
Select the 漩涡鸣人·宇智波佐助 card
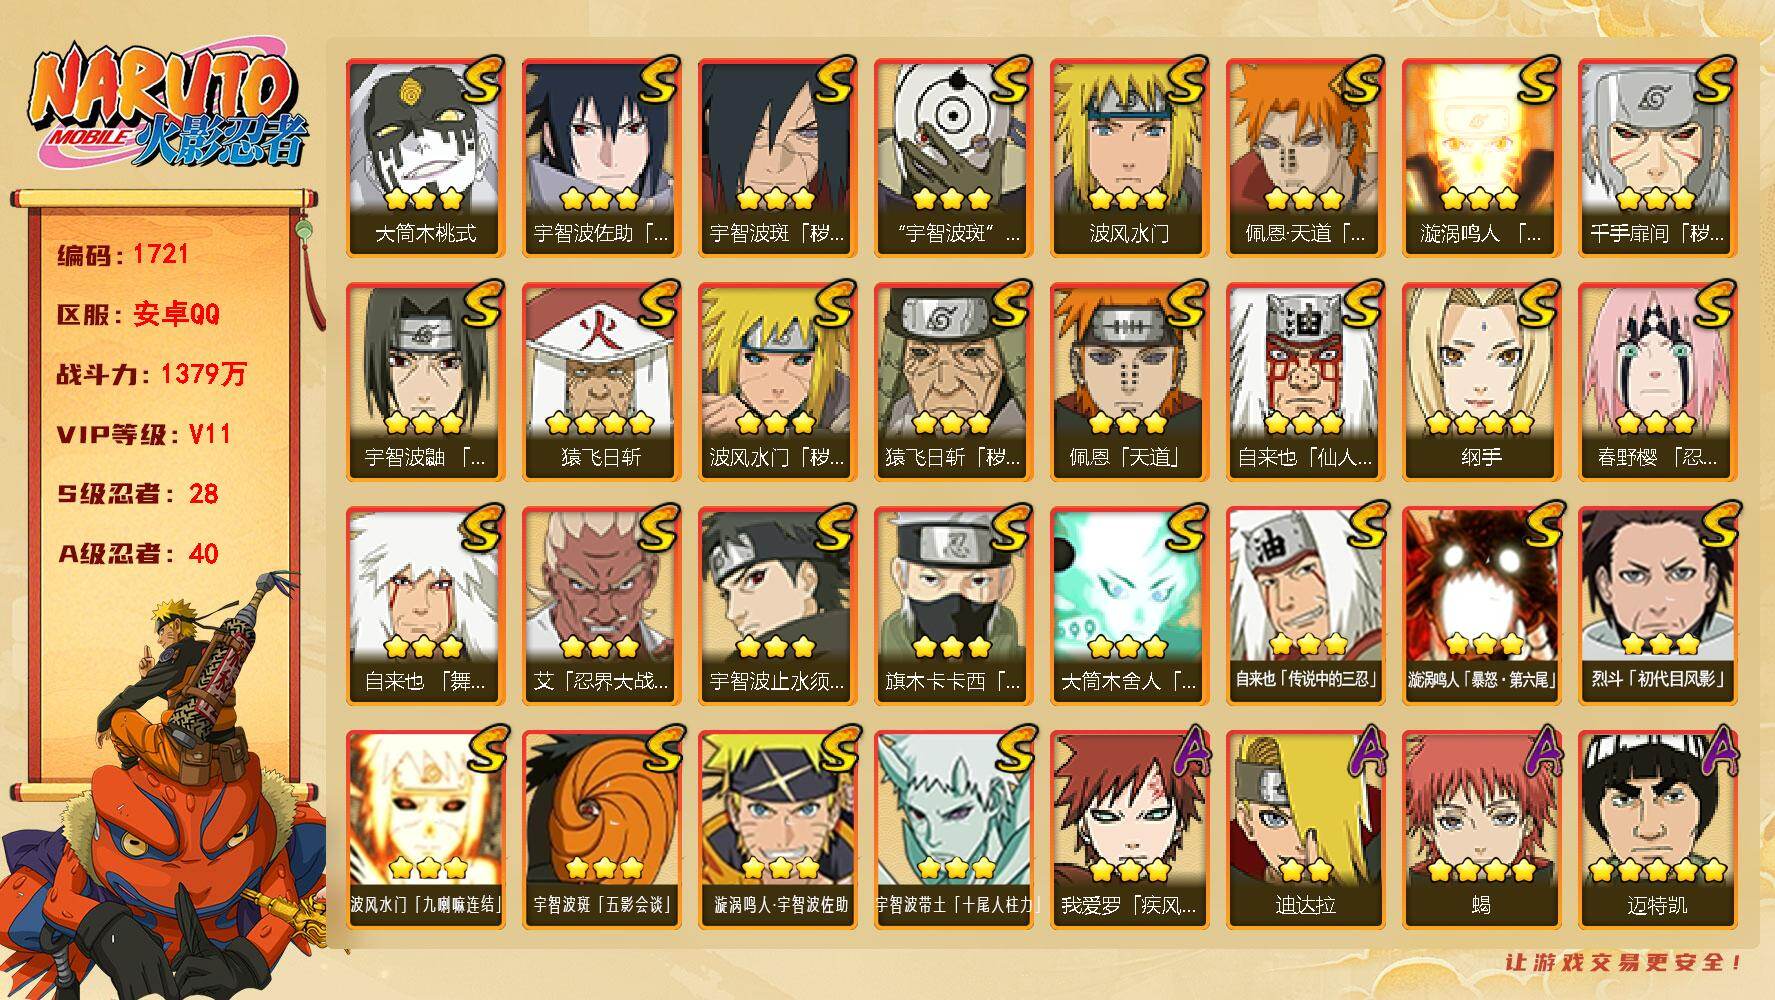pos(777,829)
